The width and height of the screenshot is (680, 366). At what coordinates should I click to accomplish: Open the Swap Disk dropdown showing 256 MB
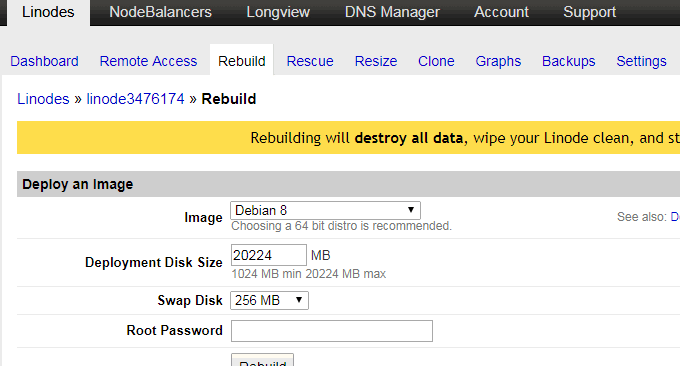pyautogui.click(x=269, y=301)
